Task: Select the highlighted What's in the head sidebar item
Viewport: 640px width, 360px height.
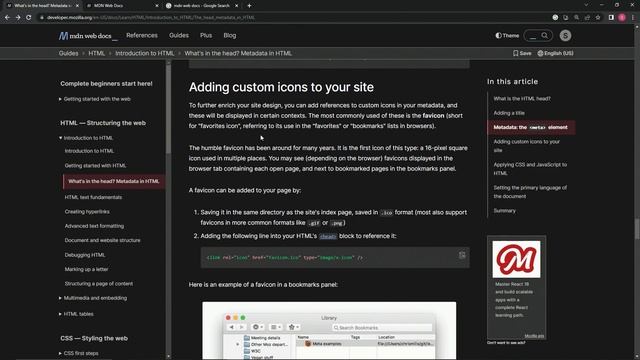Action: point(114,181)
